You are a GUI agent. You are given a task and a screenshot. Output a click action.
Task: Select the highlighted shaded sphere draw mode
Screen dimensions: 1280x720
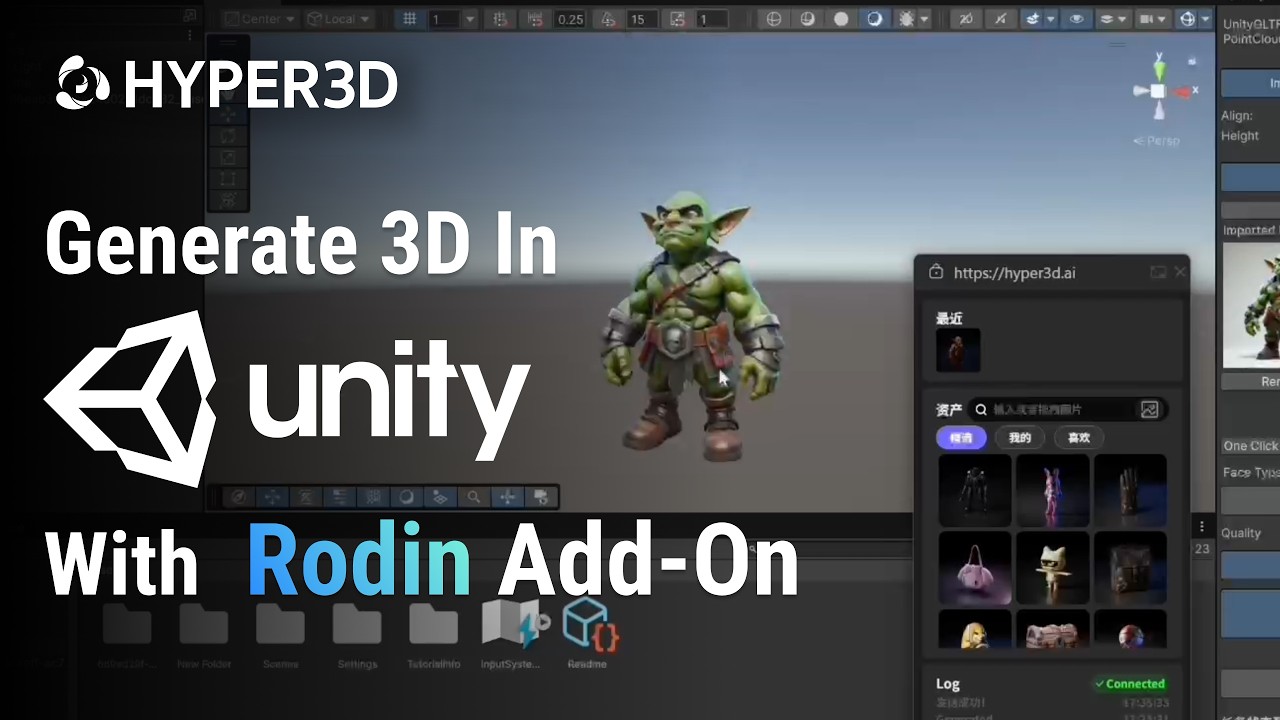coord(875,18)
